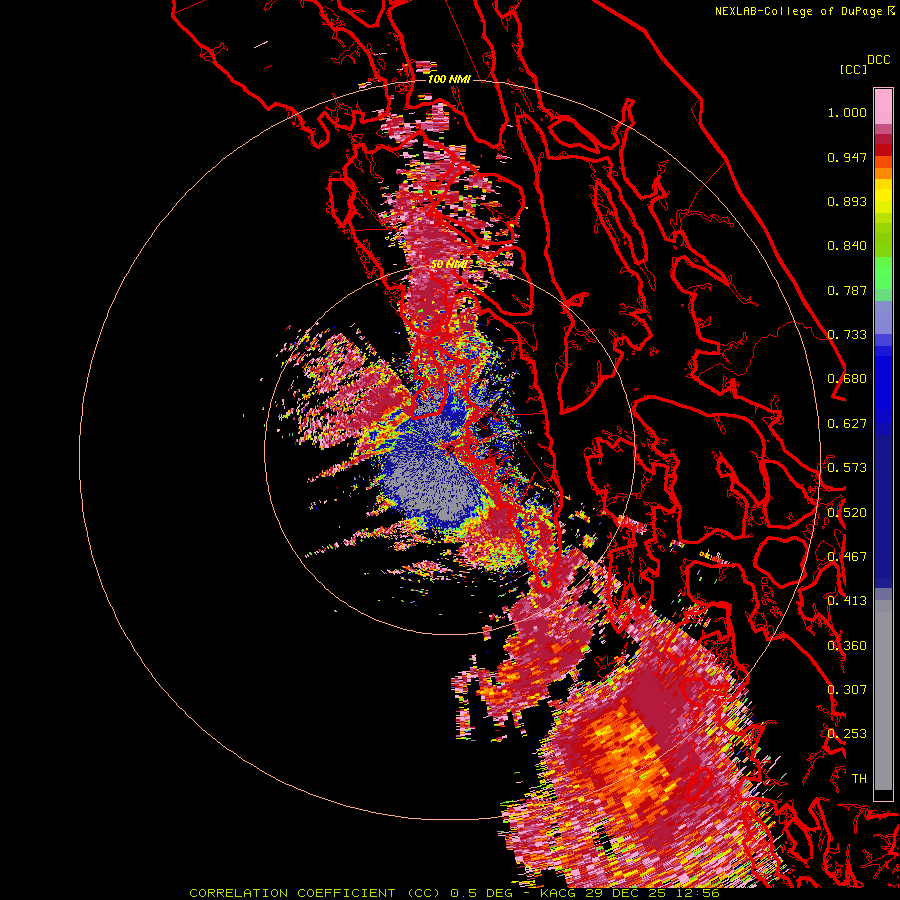The image size is (900, 900).
Task: Select the 0.733 legend value
Action: click(847, 335)
